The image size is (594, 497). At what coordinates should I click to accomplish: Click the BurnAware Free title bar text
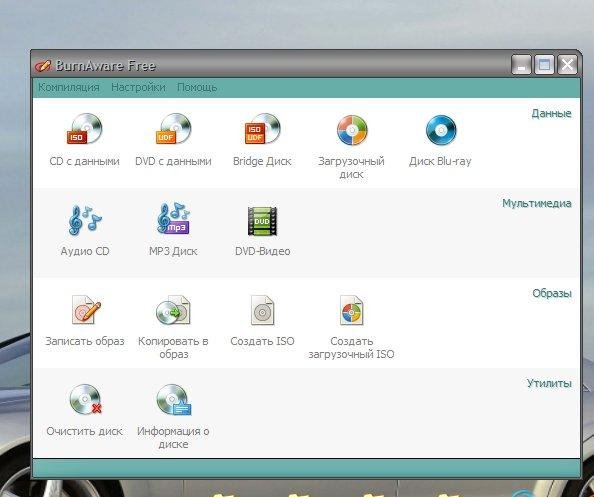106,66
